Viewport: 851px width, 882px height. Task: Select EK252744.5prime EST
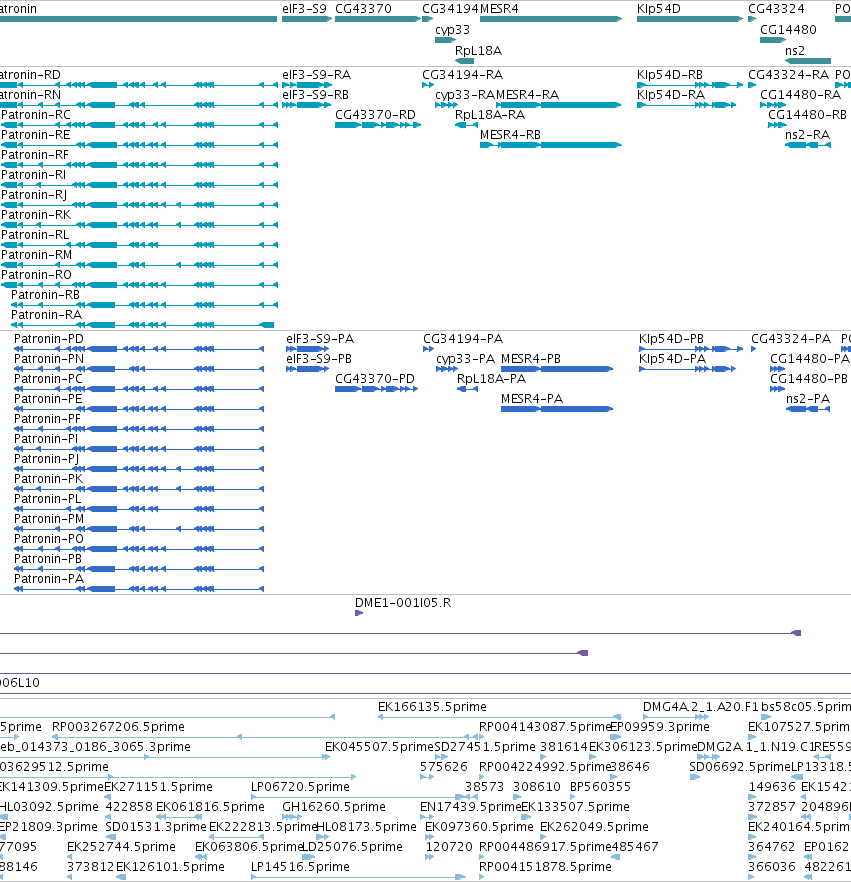click(71, 857)
